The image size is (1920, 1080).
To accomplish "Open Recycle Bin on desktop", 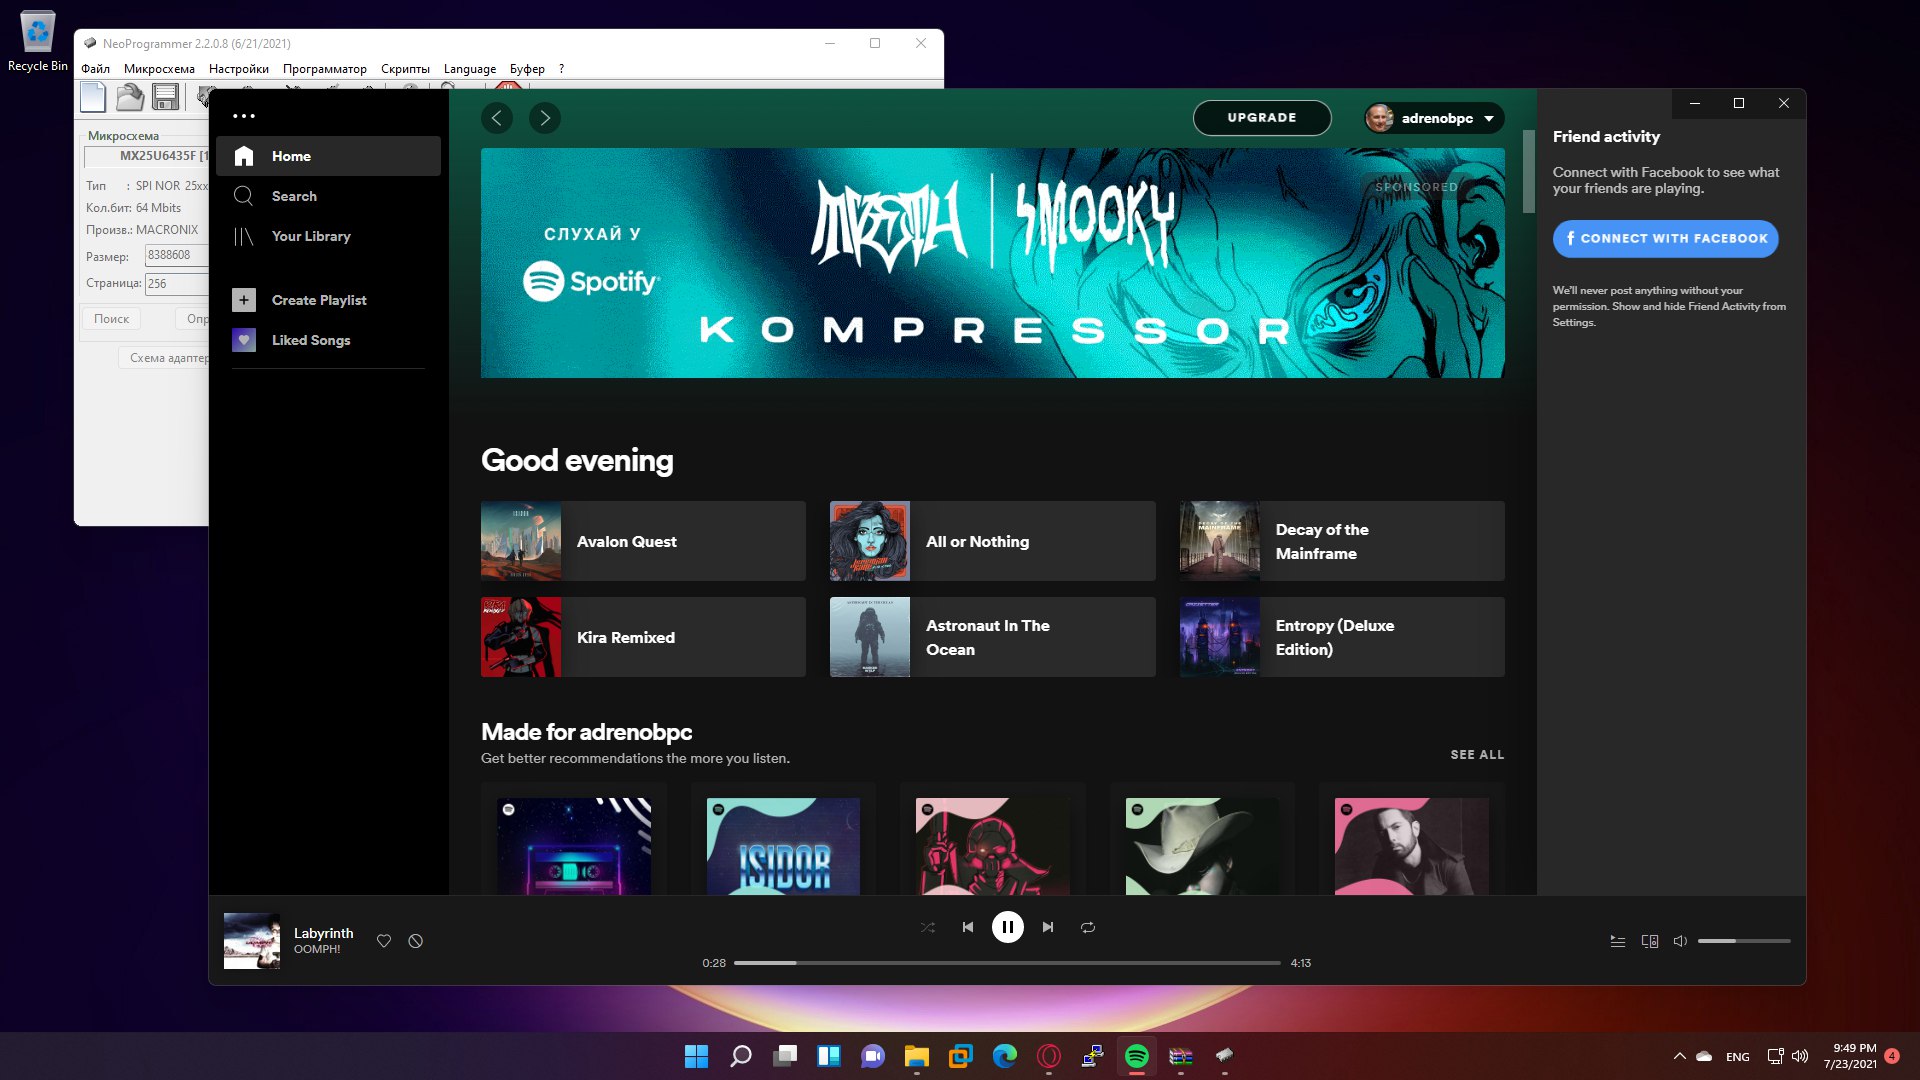I will pyautogui.click(x=38, y=42).
